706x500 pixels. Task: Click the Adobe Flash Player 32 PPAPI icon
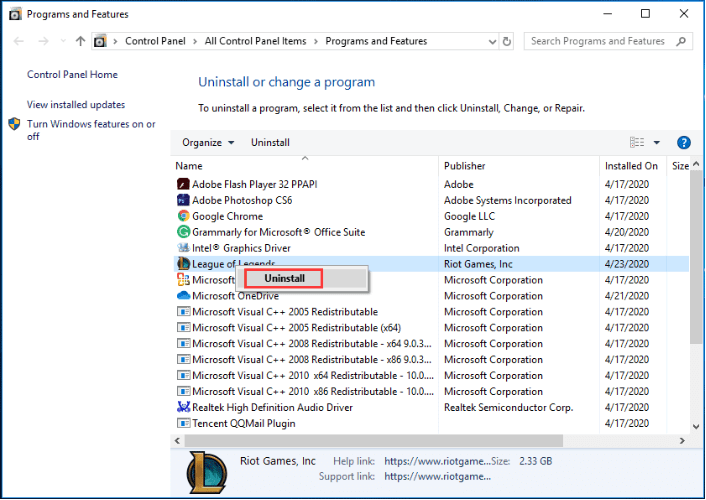183,184
